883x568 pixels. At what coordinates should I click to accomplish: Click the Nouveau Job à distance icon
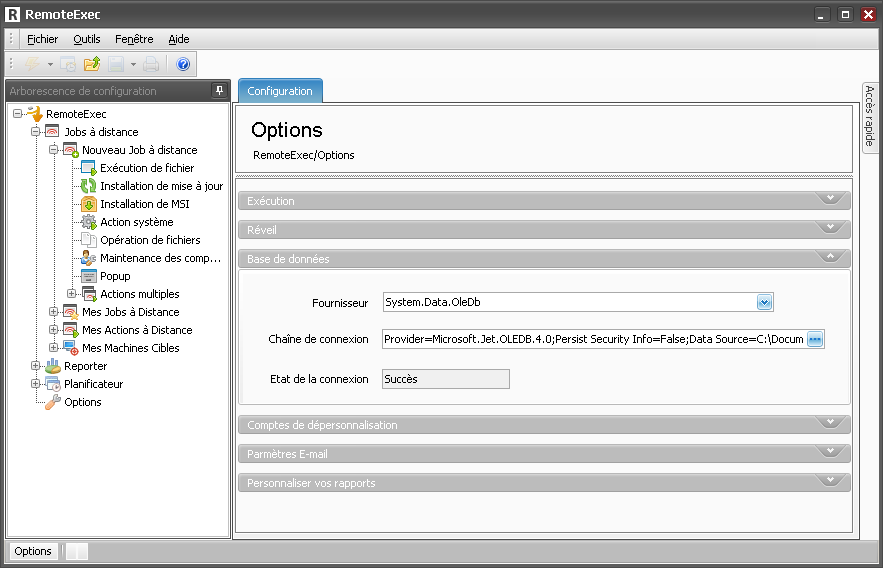point(70,150)
